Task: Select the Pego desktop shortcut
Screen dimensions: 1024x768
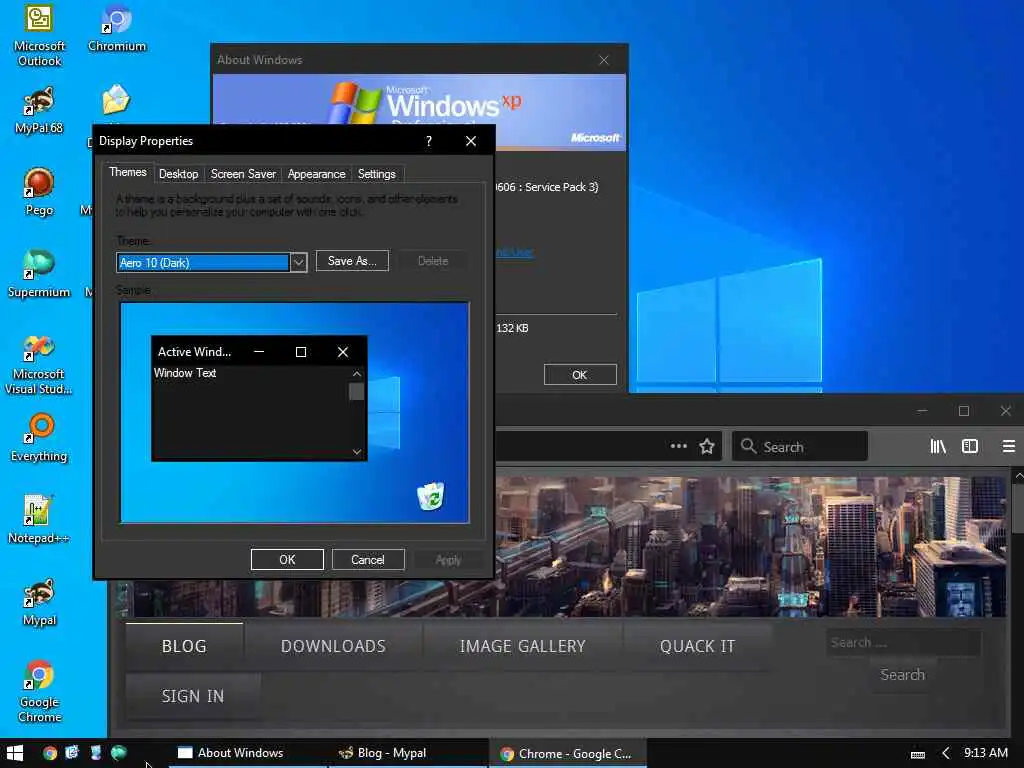Action: (x=39, y=191)
